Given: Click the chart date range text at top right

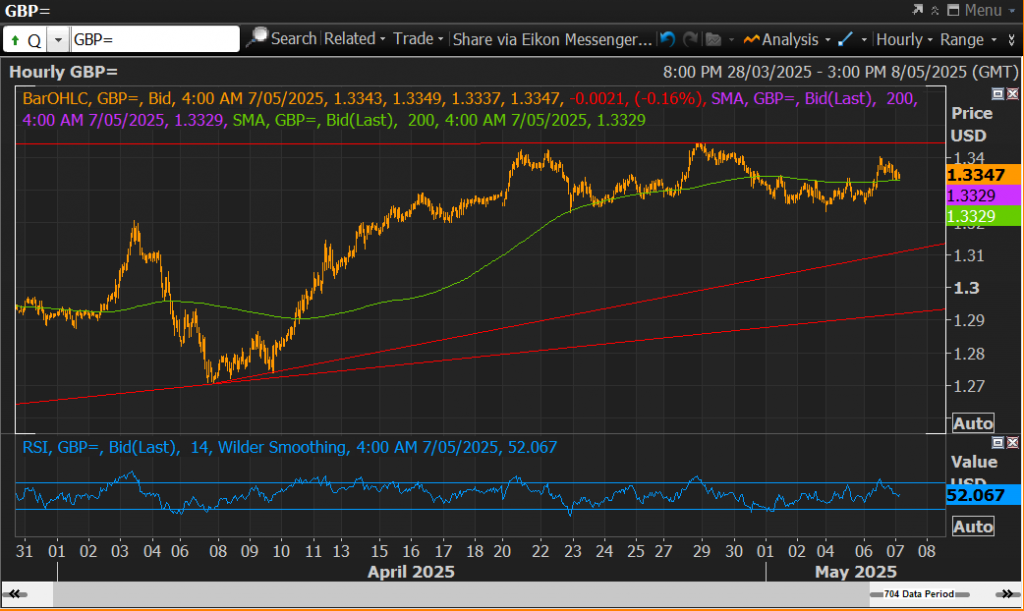Looking at the screenshot, I should (840, 72).
